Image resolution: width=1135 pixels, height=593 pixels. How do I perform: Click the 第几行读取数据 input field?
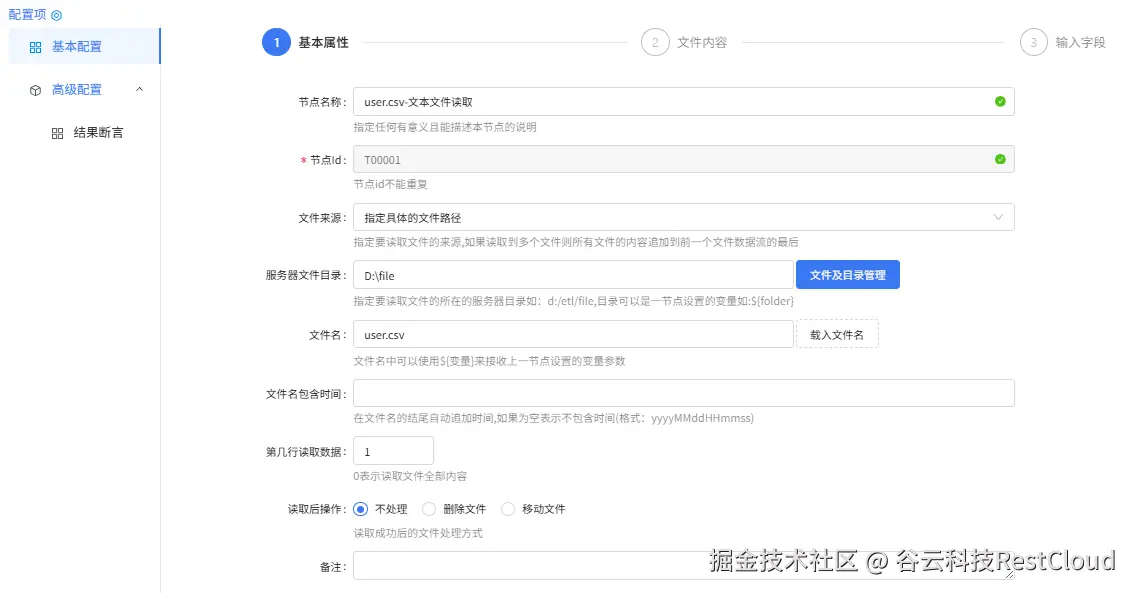tap(393, 450)
